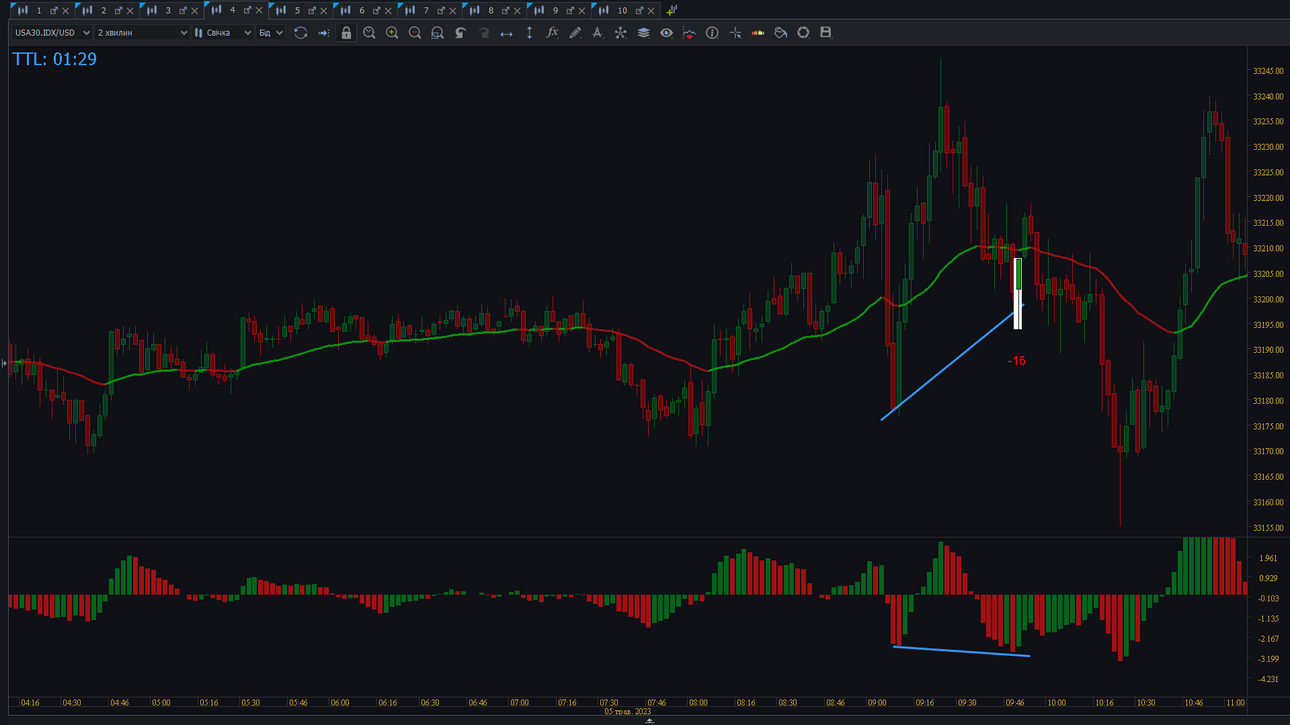Open the pattern/network shapes tool
Viewport: 1290px width, 725px height.
[x=620, y=33]
